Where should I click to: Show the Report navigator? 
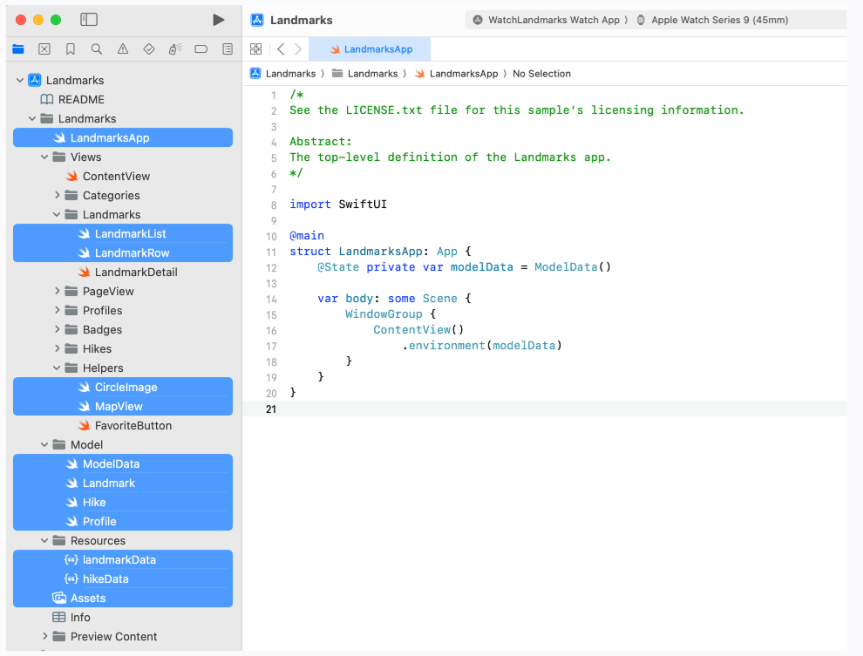[227, 49]
